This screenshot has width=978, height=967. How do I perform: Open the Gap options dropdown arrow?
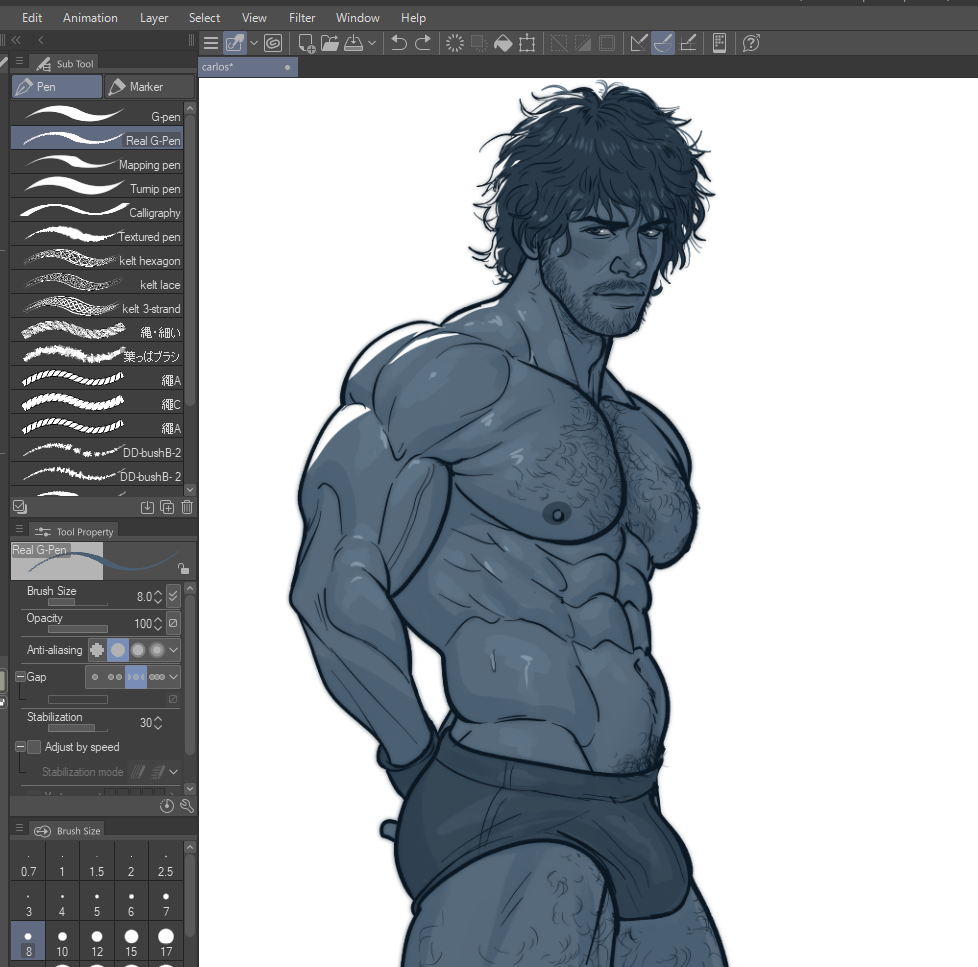coord(174,677)
